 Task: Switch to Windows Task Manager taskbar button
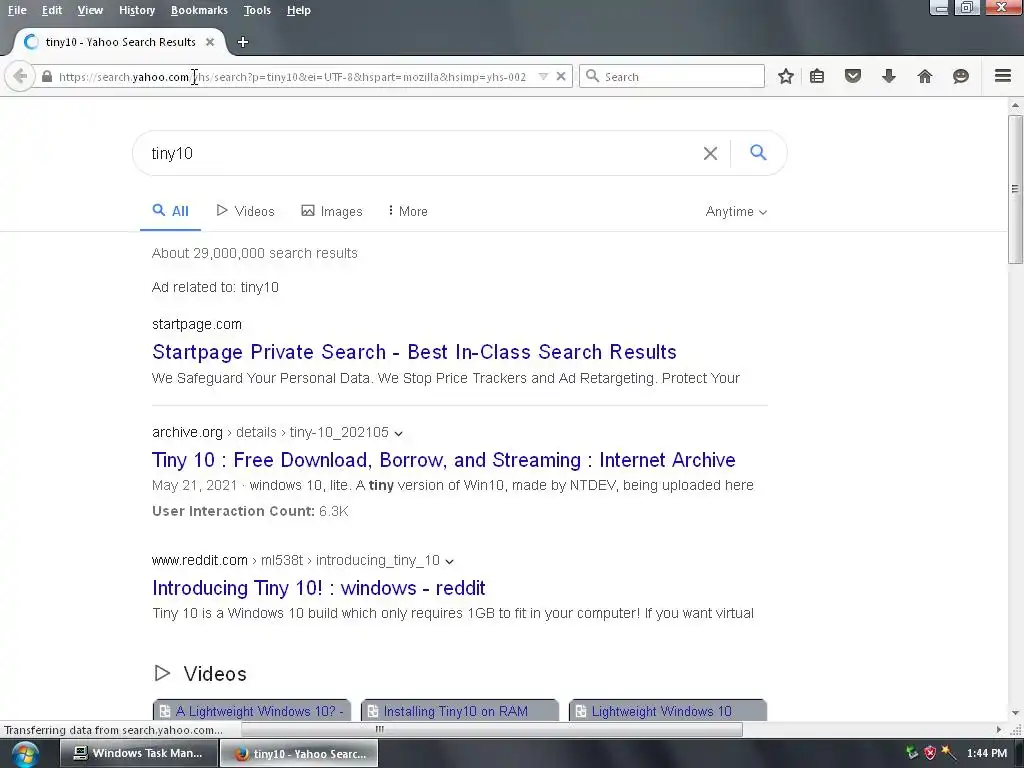(138, 753)
